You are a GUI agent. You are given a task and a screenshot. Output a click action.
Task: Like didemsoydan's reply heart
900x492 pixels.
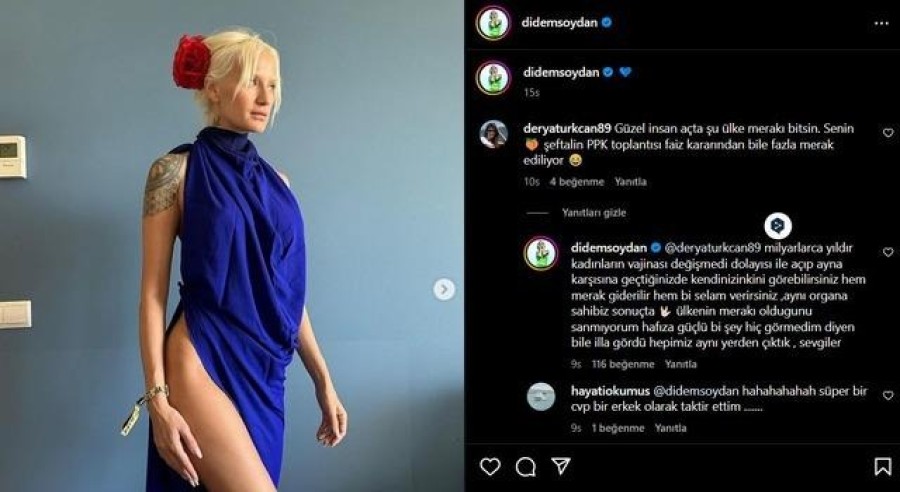pos(888,252)
